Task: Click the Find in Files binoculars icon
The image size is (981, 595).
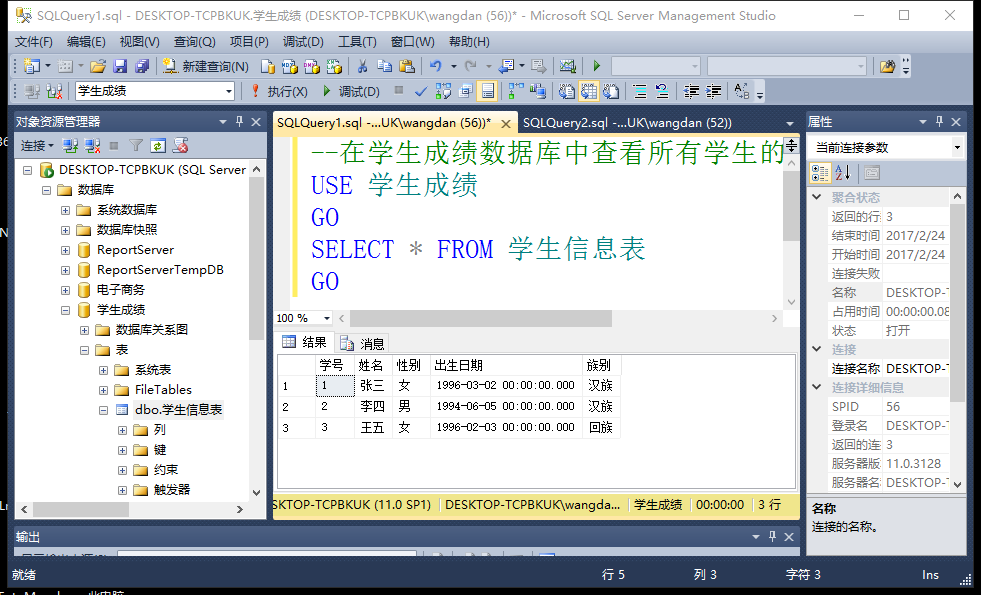Action: point(887,66)
